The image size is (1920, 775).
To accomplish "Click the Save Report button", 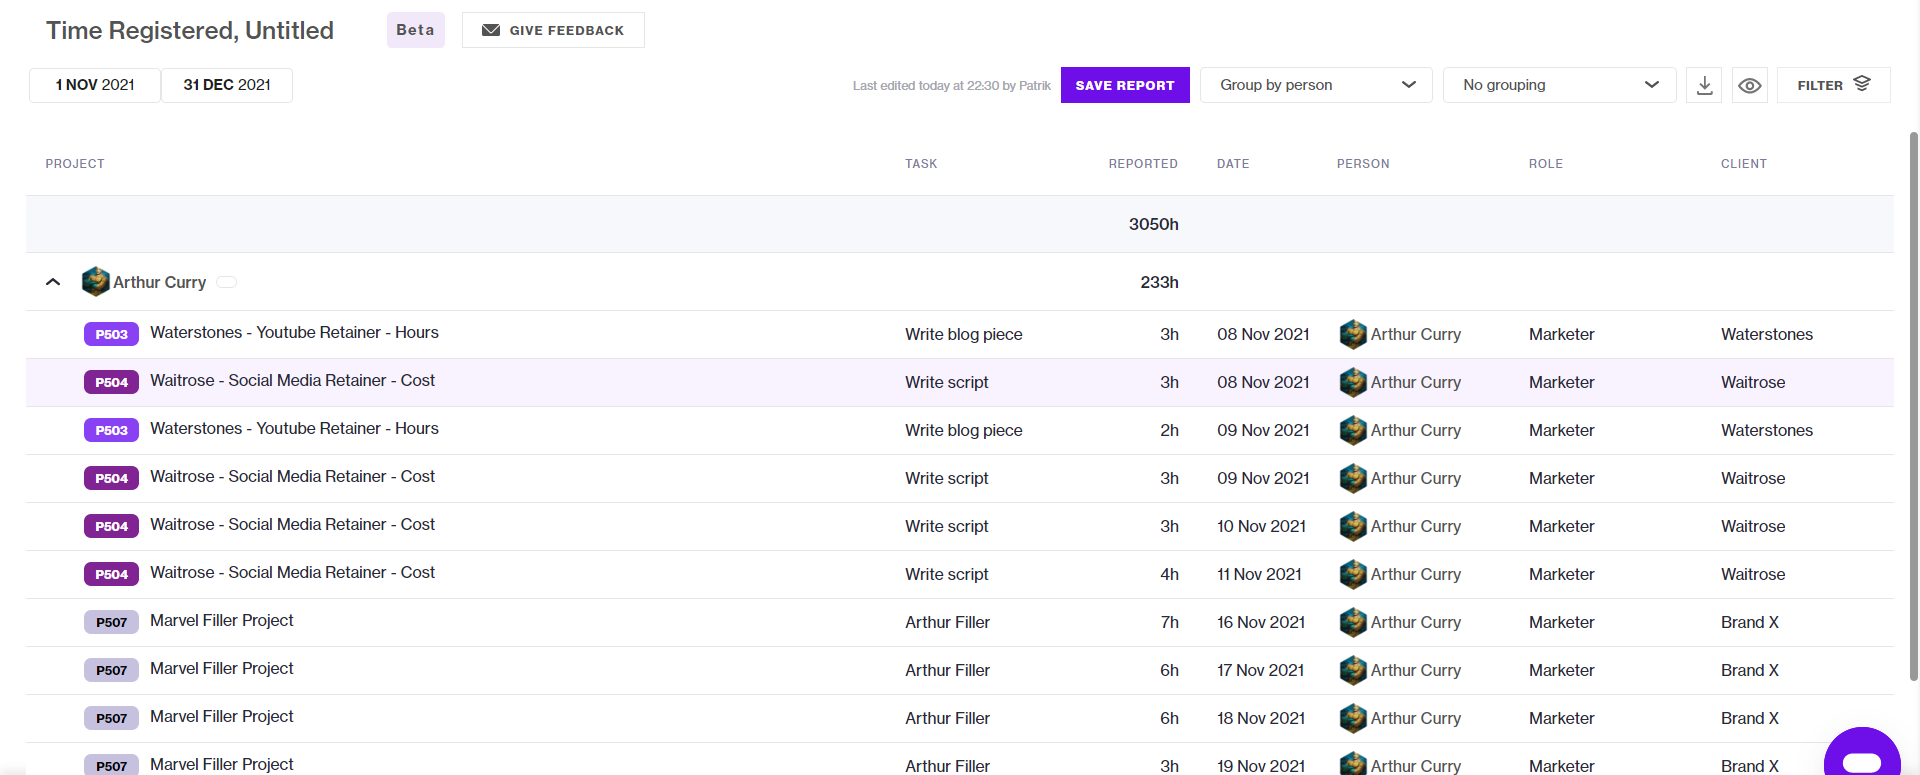I will pyautogui.click(x=1125, y=85).
